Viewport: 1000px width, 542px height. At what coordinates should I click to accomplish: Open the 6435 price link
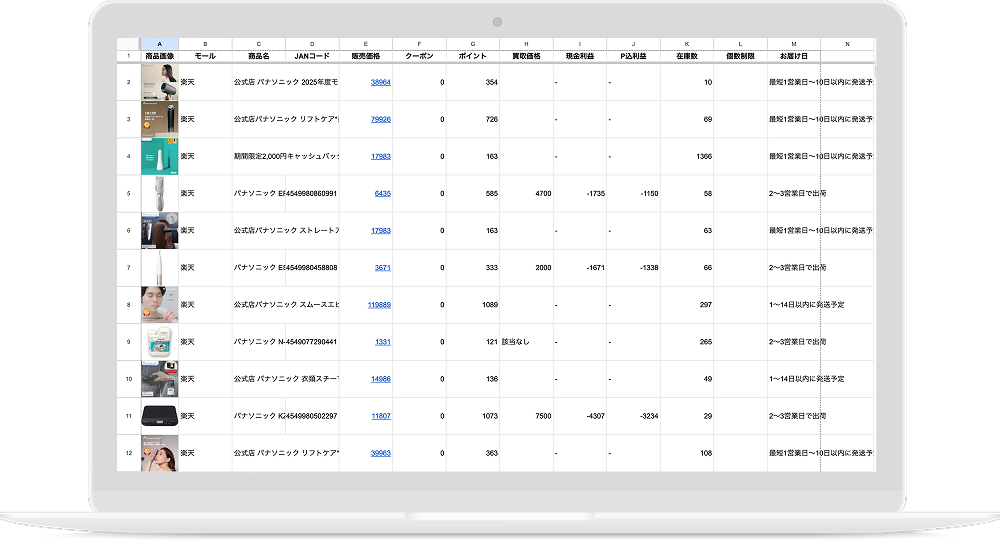(x=383, y=193)
